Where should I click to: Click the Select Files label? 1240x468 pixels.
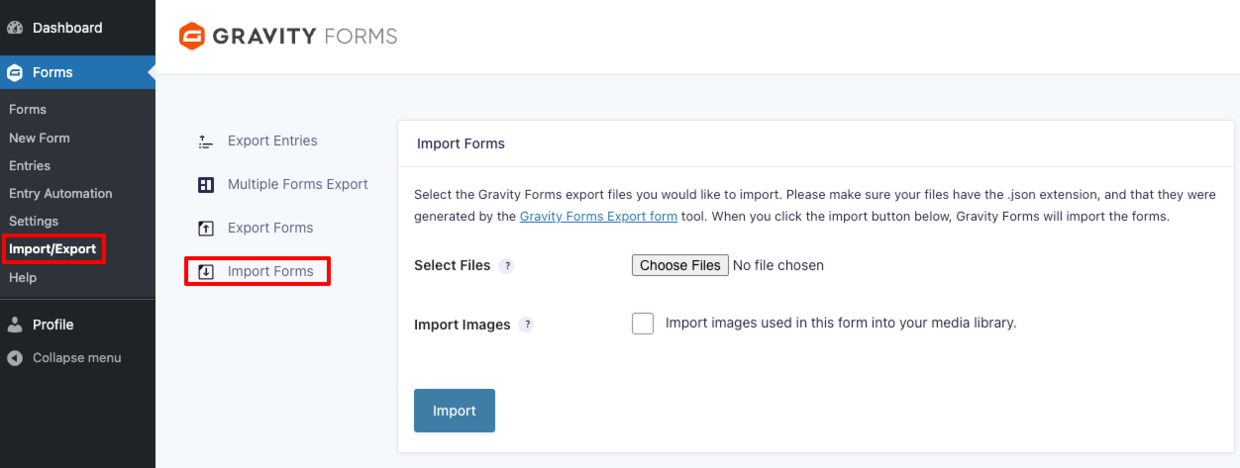(452, 265)
